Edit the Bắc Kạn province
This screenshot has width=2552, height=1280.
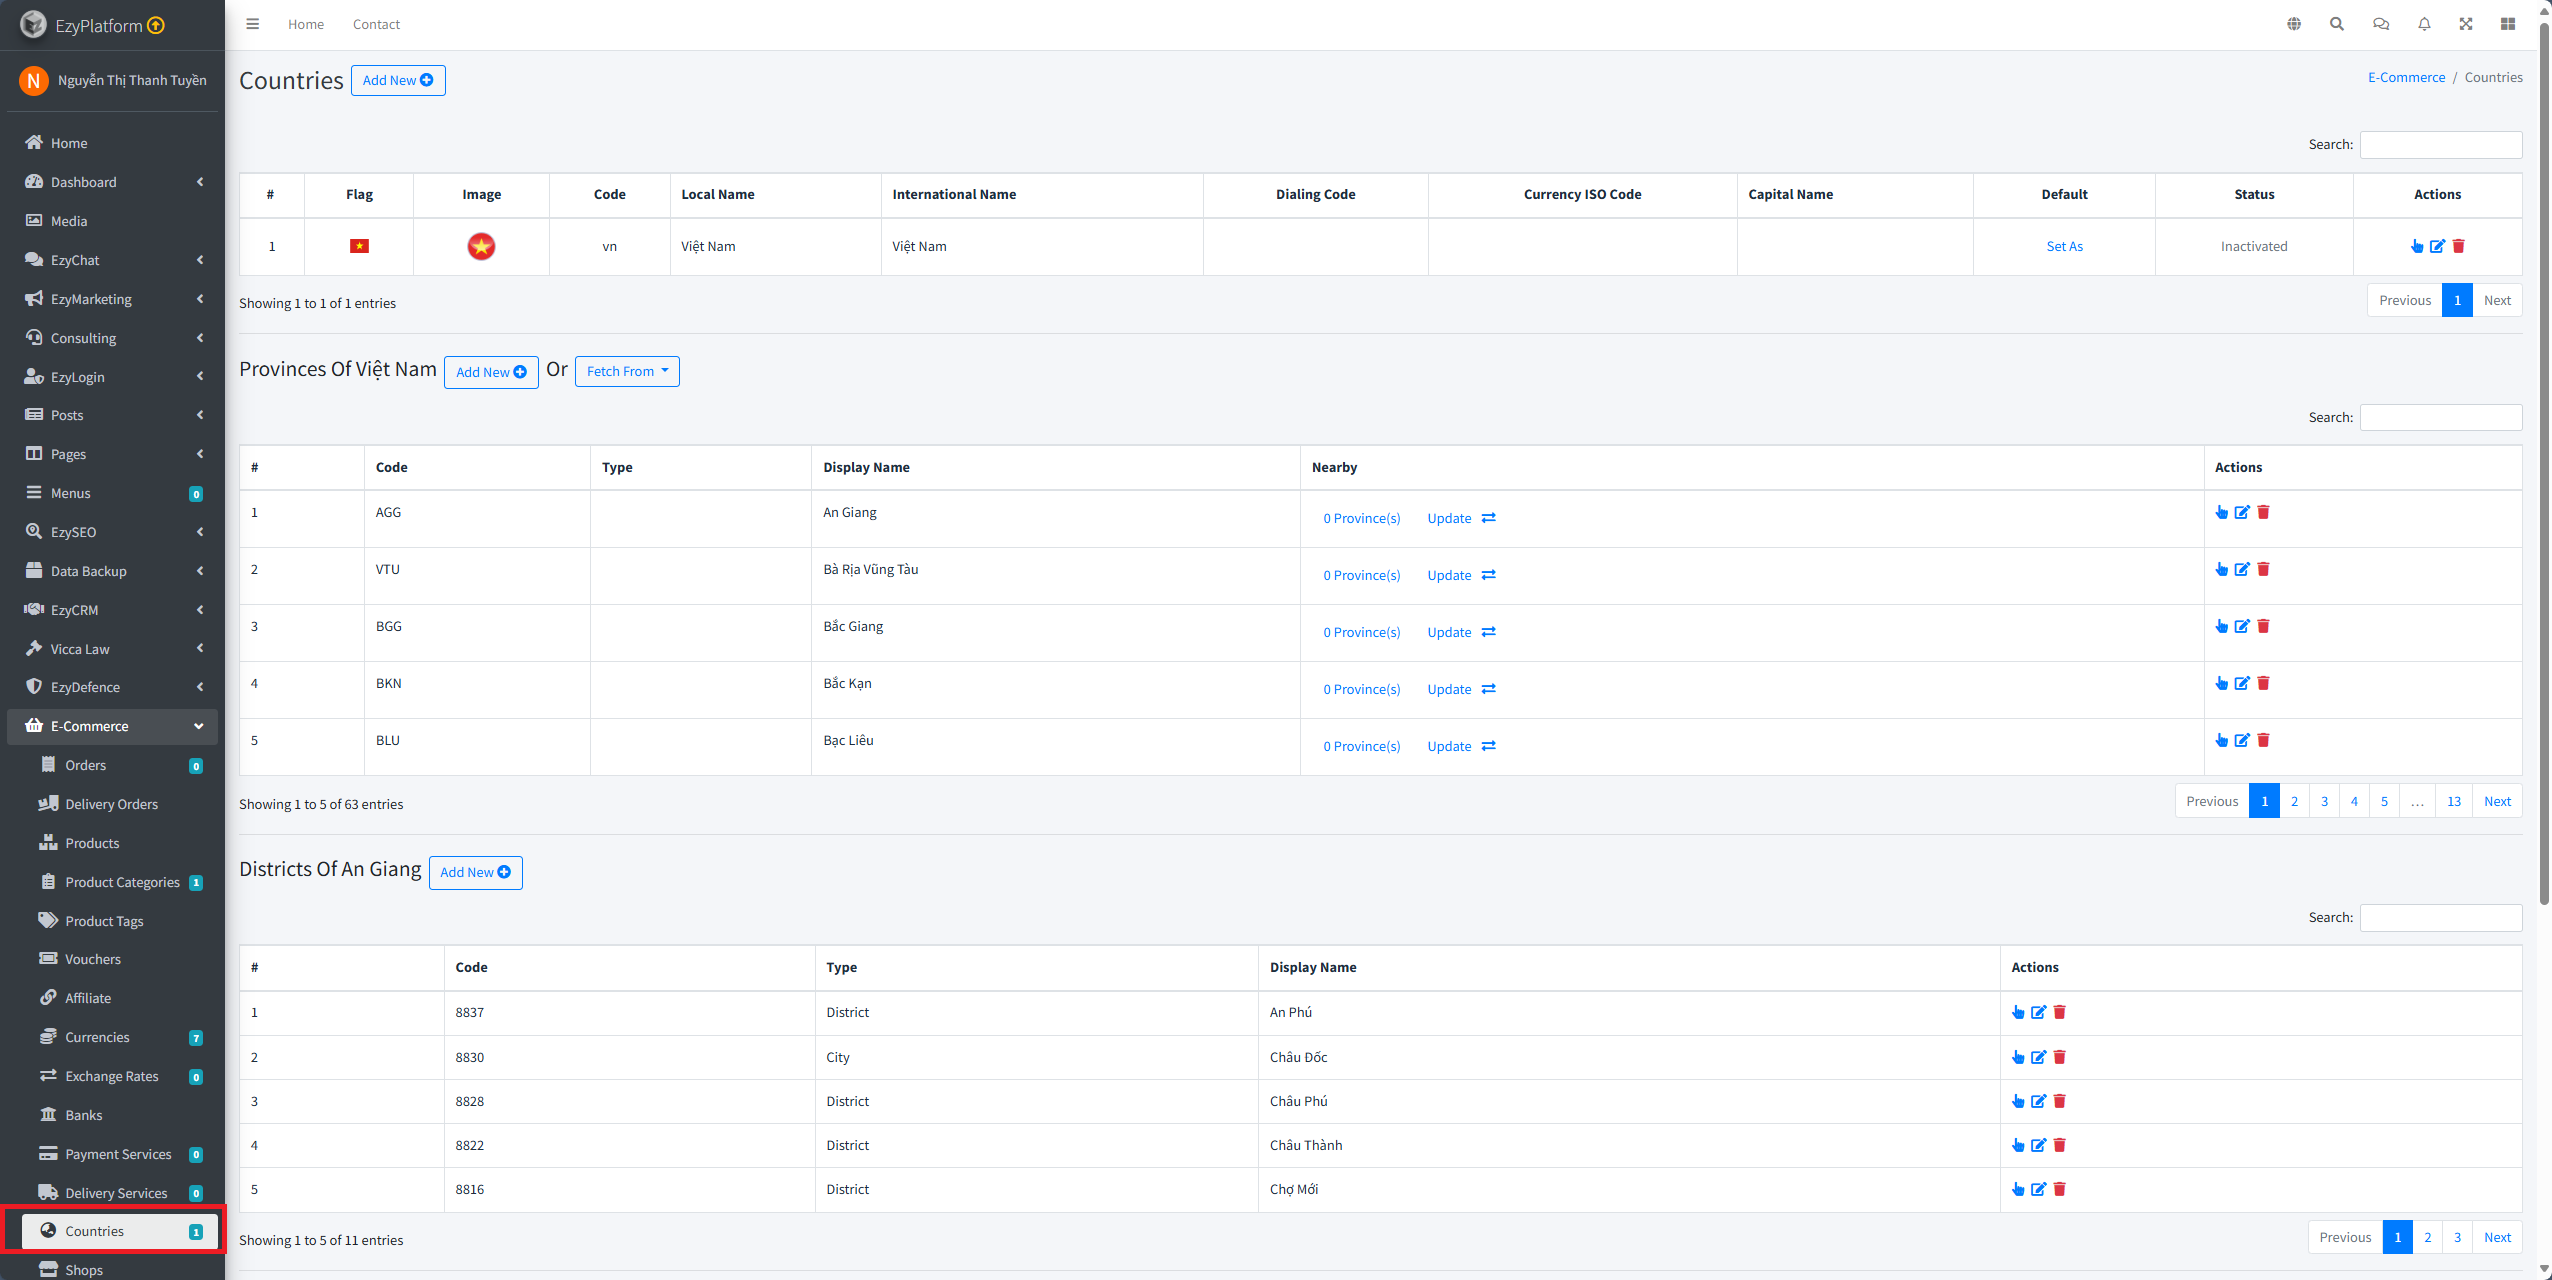(x=2243, y=683)
